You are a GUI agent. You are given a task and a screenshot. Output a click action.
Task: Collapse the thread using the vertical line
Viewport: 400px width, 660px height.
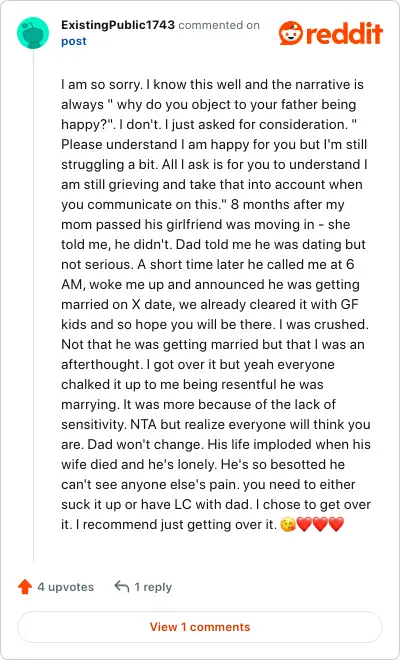point(33,306)
